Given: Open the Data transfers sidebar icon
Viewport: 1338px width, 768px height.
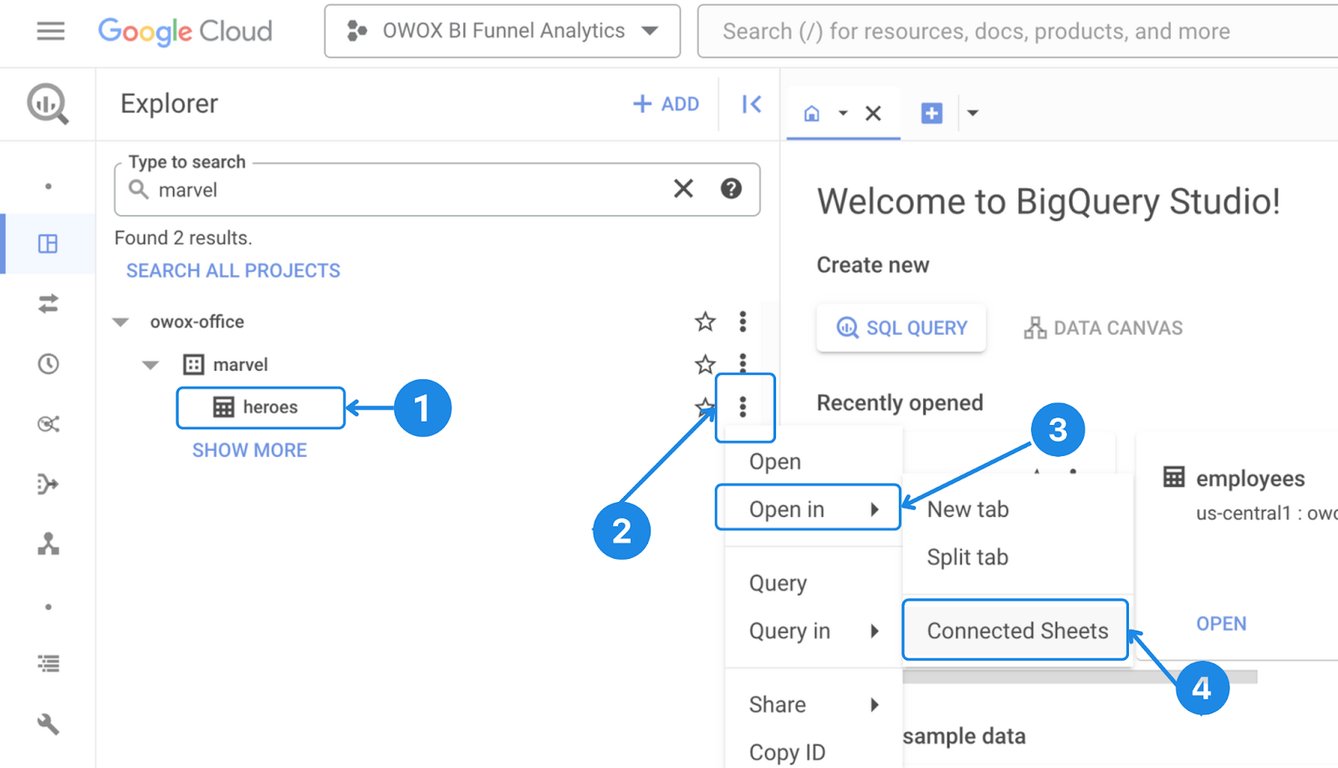Looking at the screenshot, I should coord(48,304).
